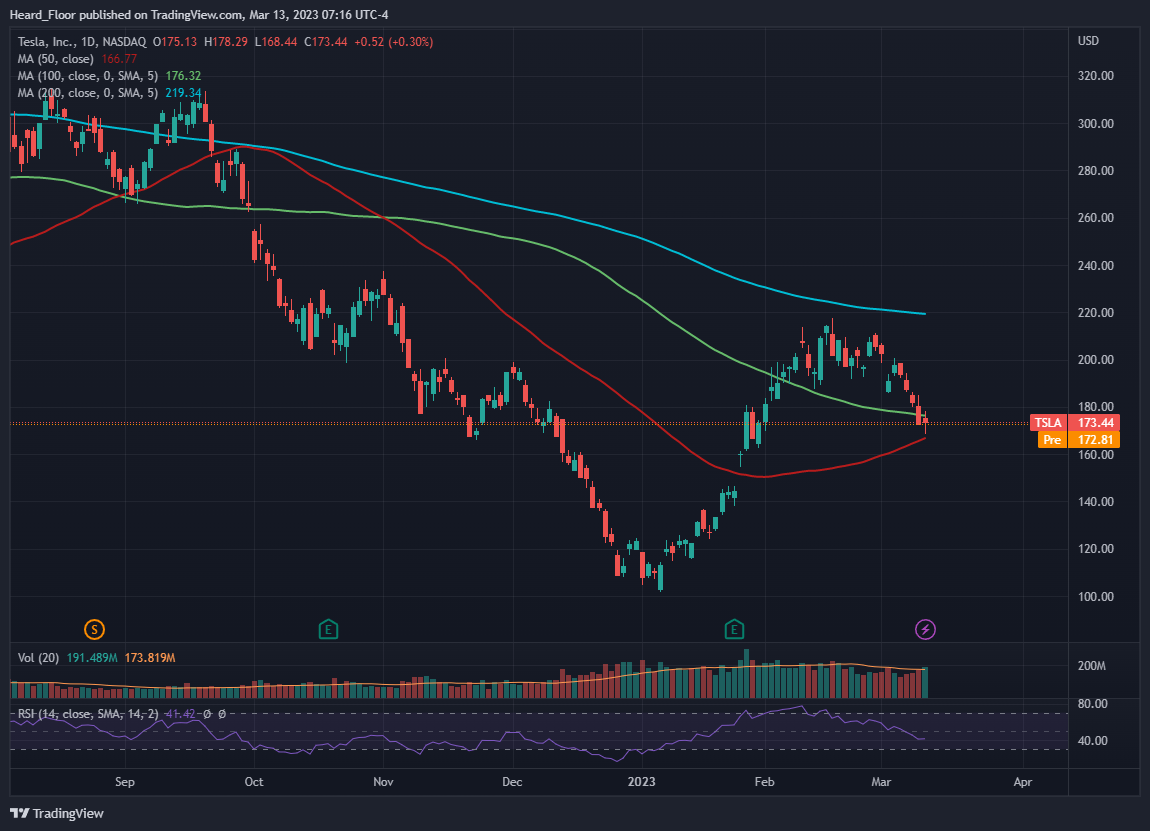Click the 140.00 price axis label
This screenshot has width=1150, height=831.
pos(1096,502)
